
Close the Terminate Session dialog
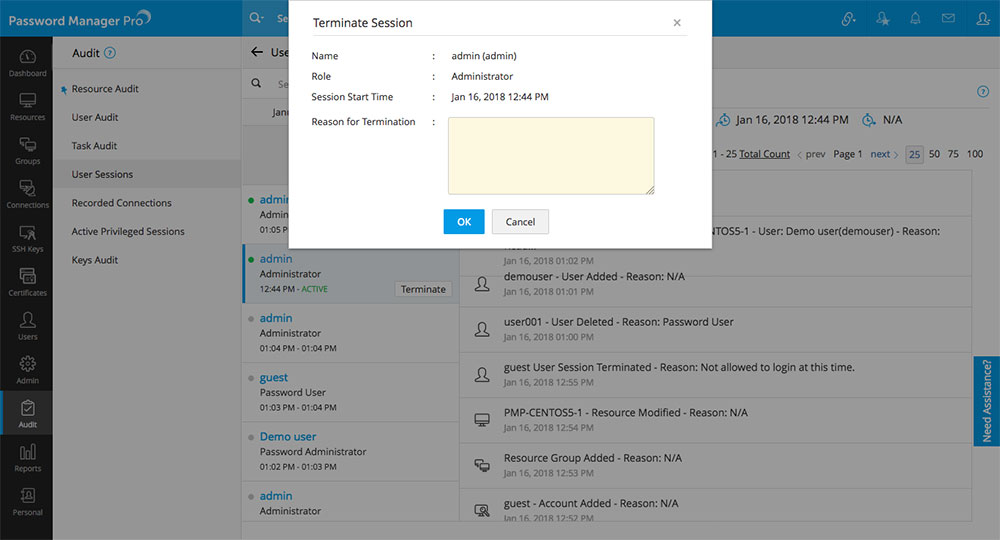click(x=677, y=23)
